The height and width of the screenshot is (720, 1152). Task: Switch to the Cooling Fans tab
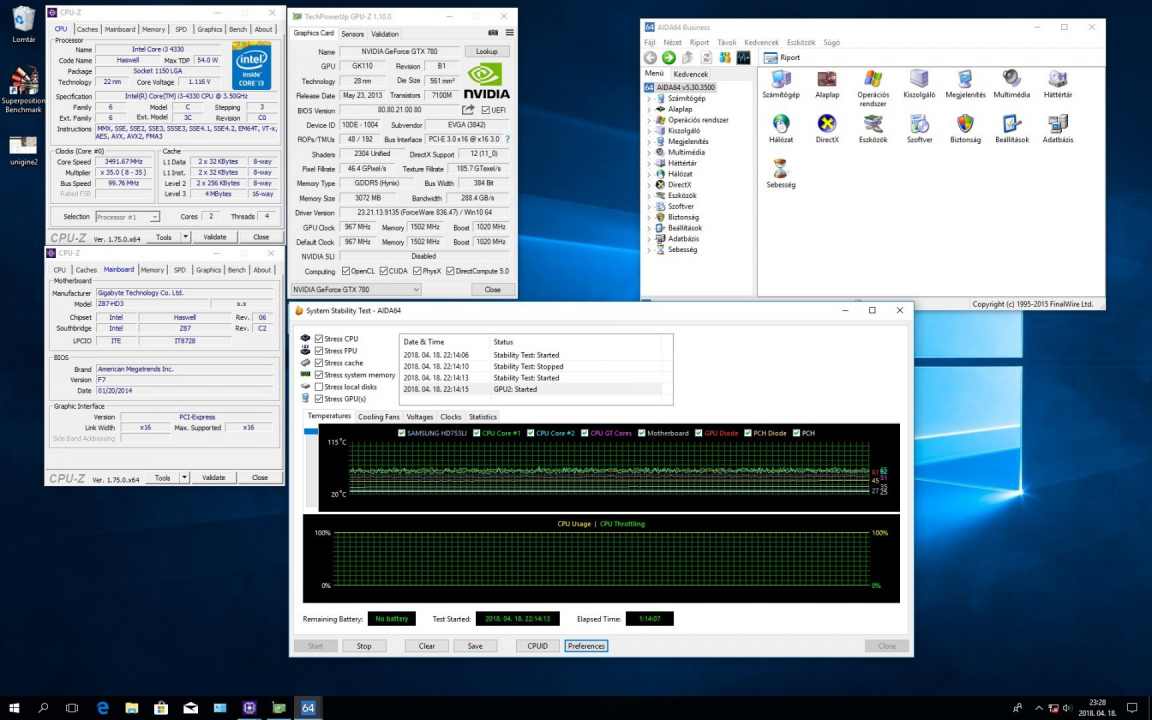click(378, 417)
